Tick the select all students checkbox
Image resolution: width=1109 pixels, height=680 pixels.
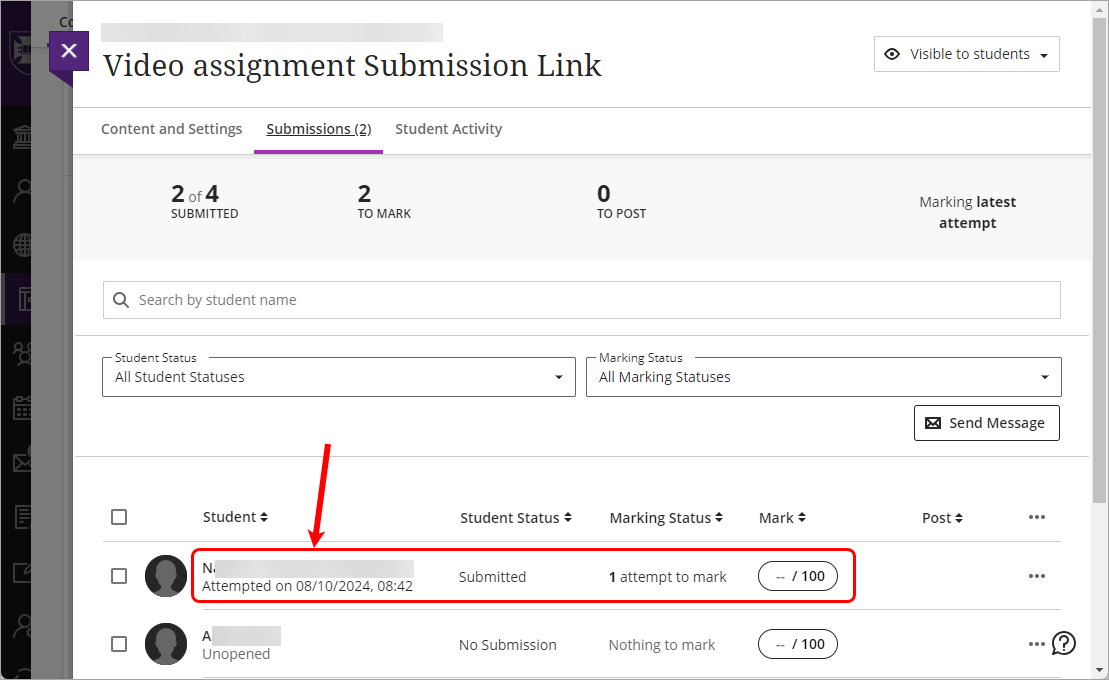[119, 517]
